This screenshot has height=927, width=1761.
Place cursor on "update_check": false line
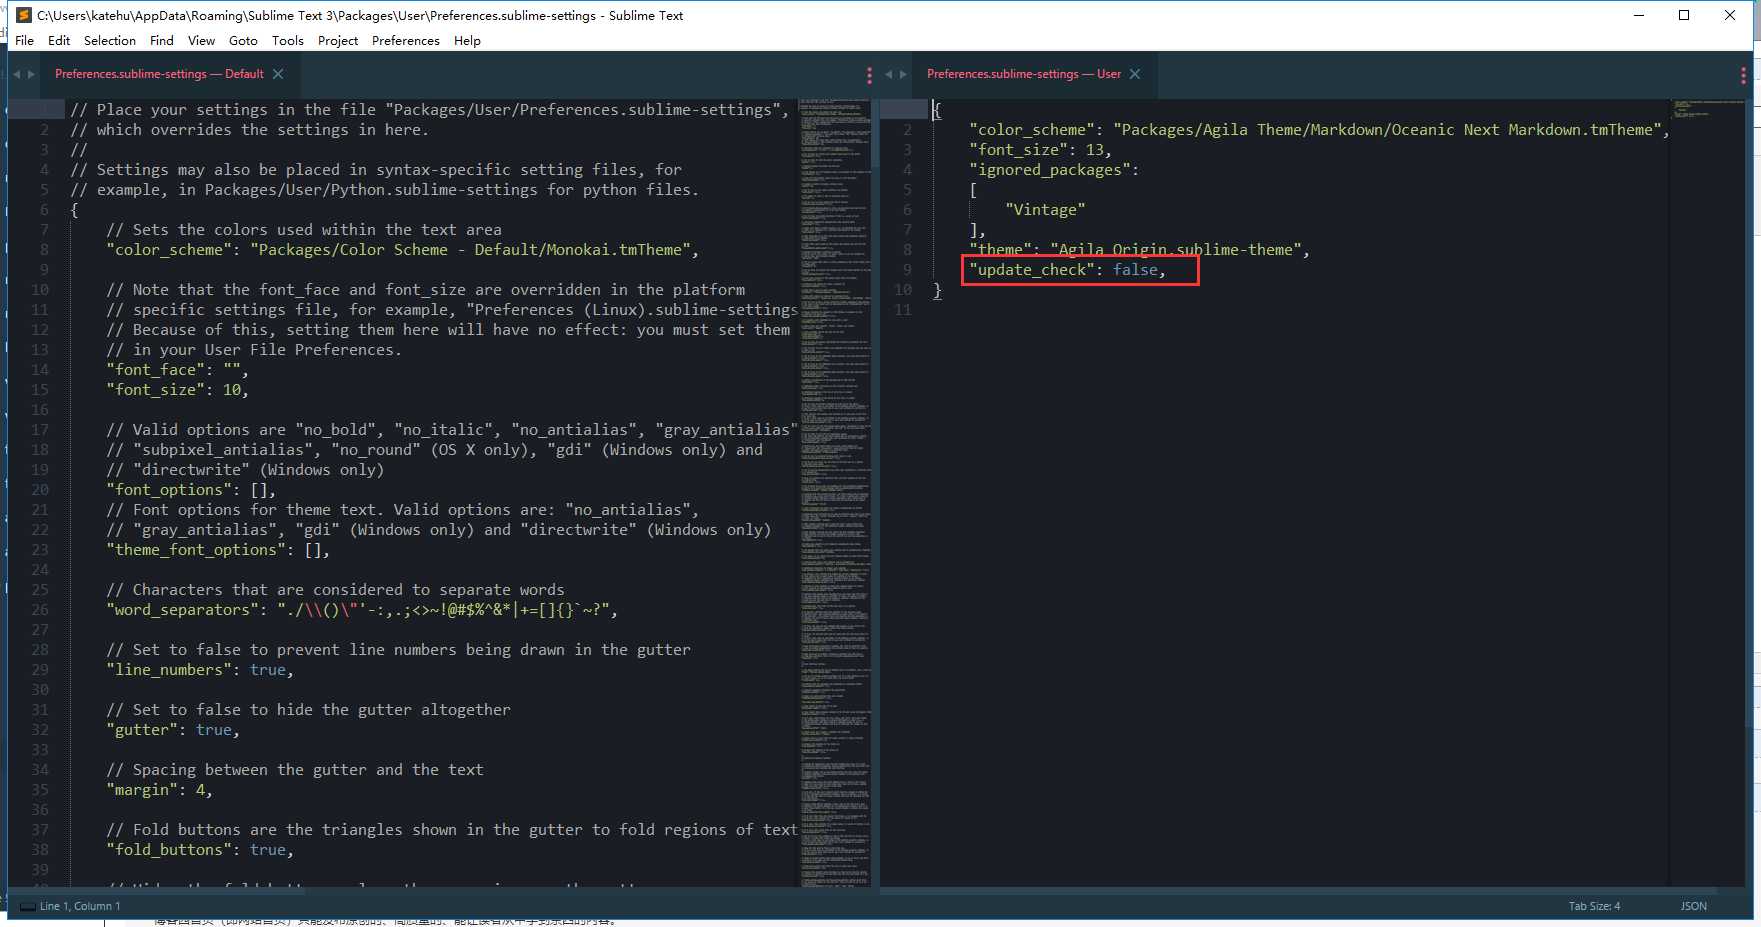[1067, 270]
